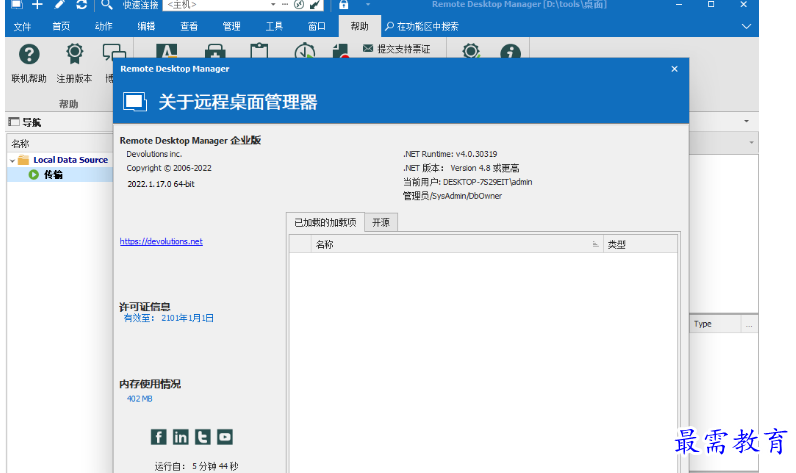
Task: Click the document with red dot recording icon
Action: pyautogui.click(x=341, y=51)
